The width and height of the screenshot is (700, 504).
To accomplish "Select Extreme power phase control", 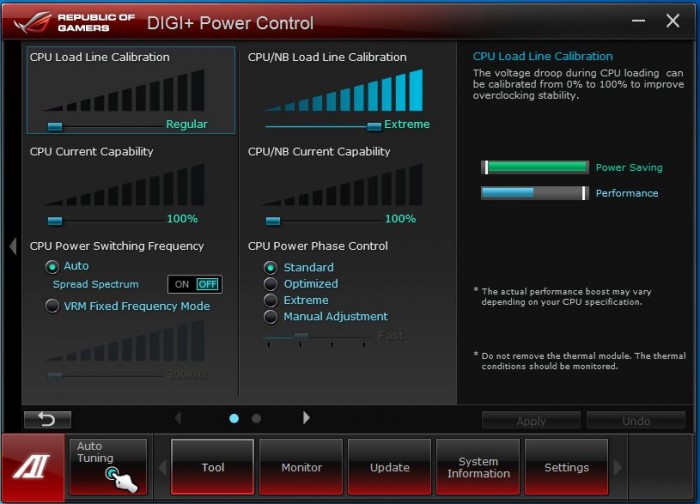I will click(271, 300).
